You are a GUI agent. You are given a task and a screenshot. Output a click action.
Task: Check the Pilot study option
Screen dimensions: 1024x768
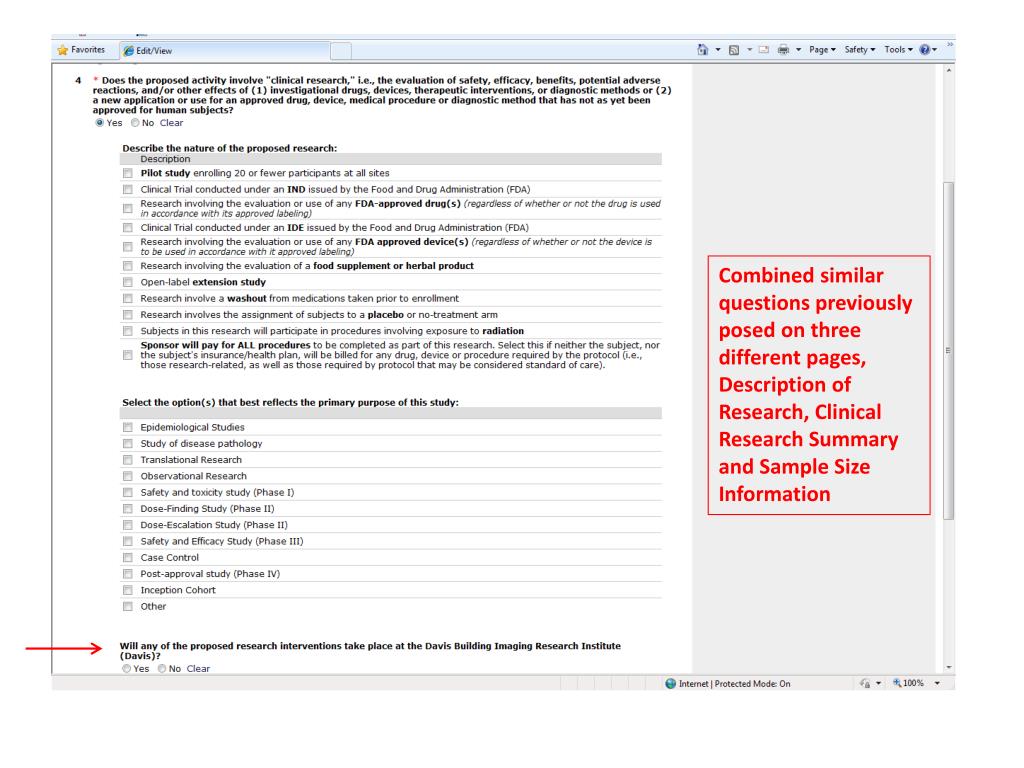(x=127, y=173)
